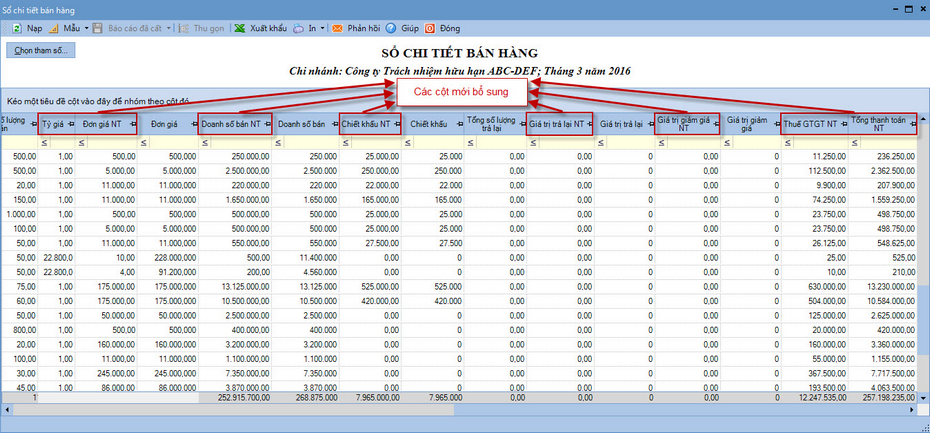Sort by the Doanh số bán column header
This screenshot has width=930, height=433.
coord(301,123)
